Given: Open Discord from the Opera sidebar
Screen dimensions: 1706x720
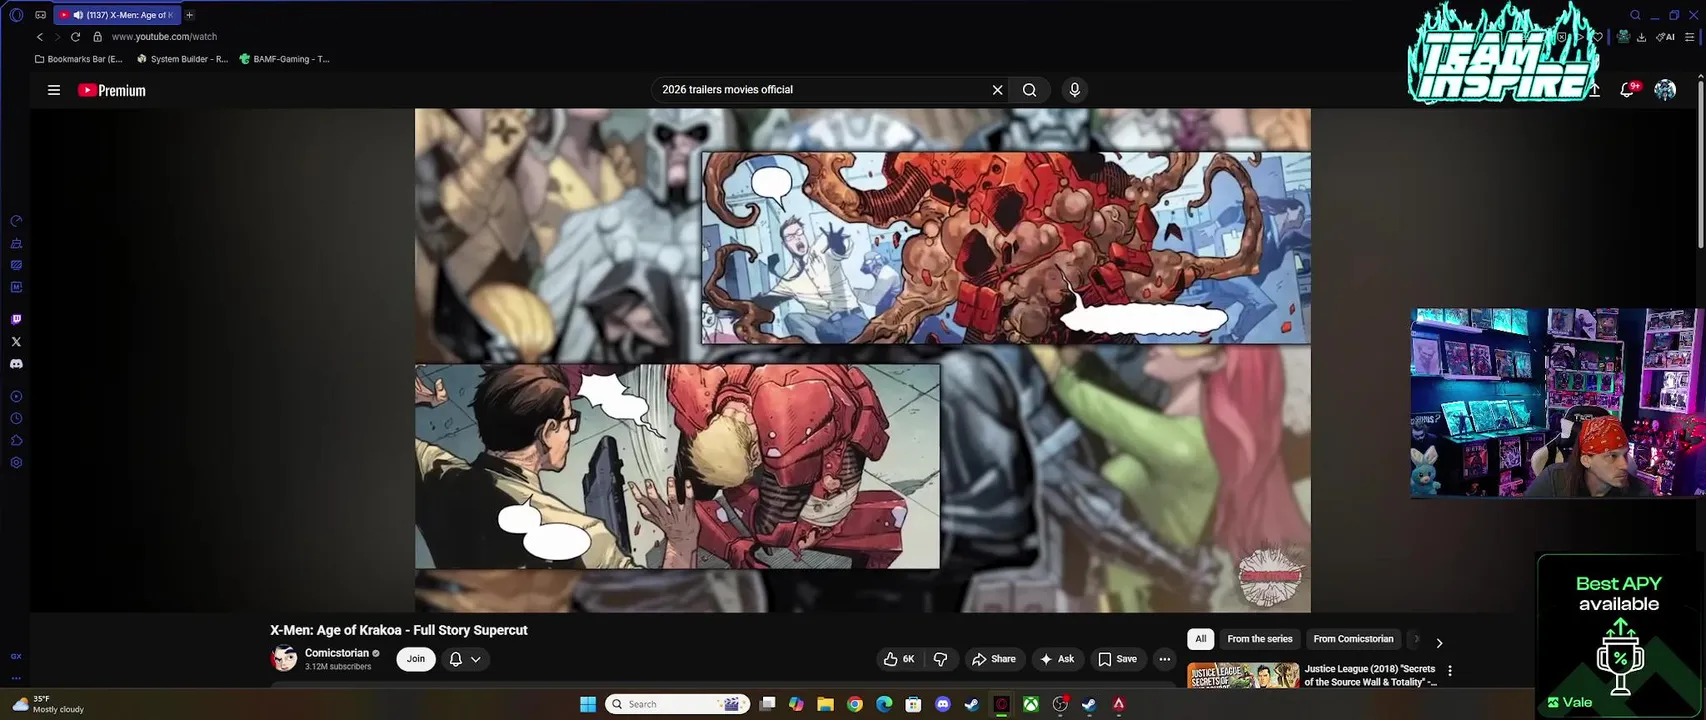Looking at the screenshot, I should [x=16, y=364].
